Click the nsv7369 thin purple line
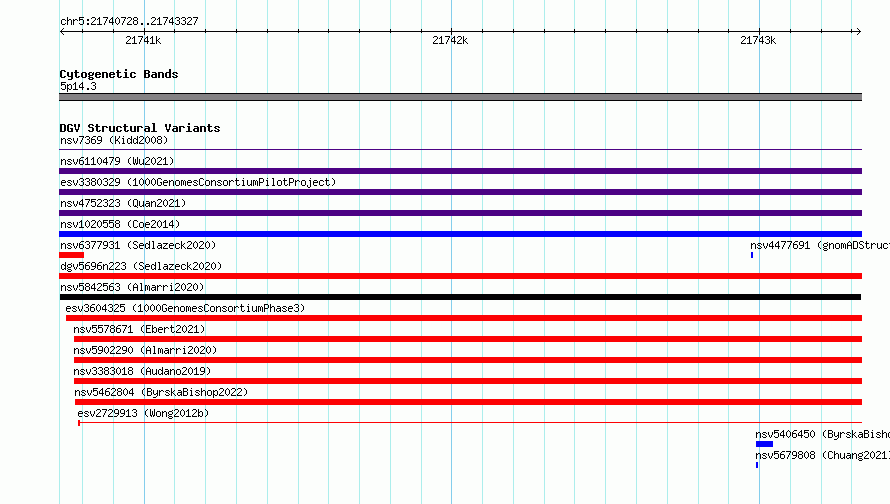Viewport: 890px width, 504px height. 460,150
